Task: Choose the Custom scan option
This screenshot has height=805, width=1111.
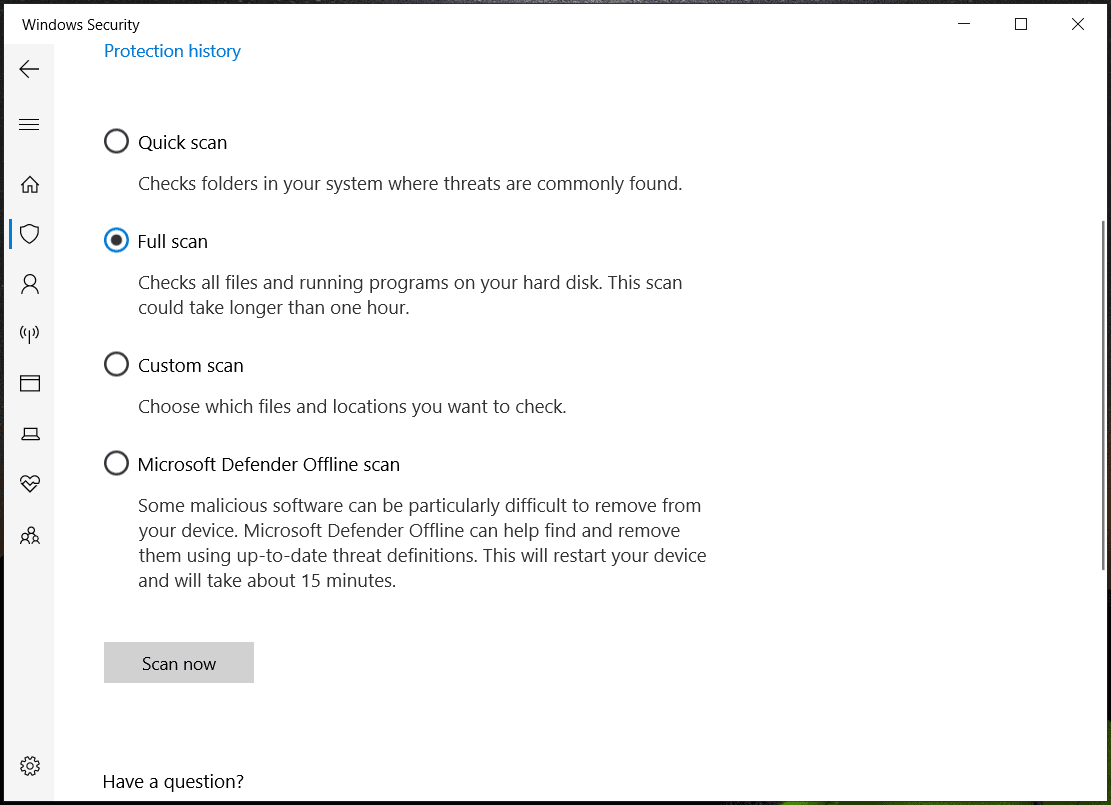Action: pos(116,364)
